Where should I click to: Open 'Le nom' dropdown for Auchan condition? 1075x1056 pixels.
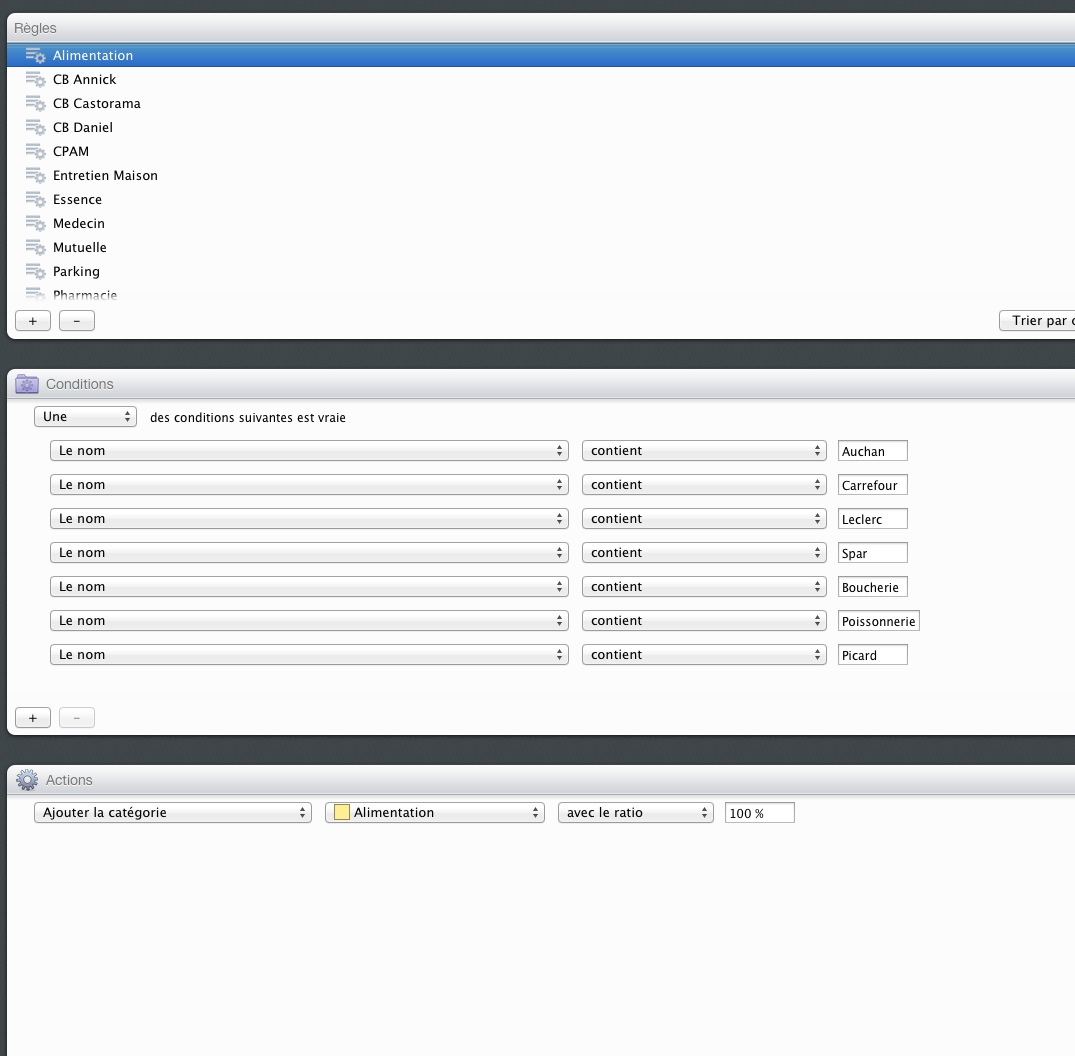[x=308, y=451]
